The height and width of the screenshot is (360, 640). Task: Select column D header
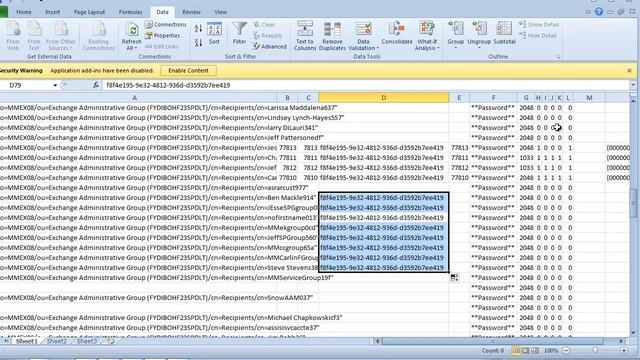(383, 98)
